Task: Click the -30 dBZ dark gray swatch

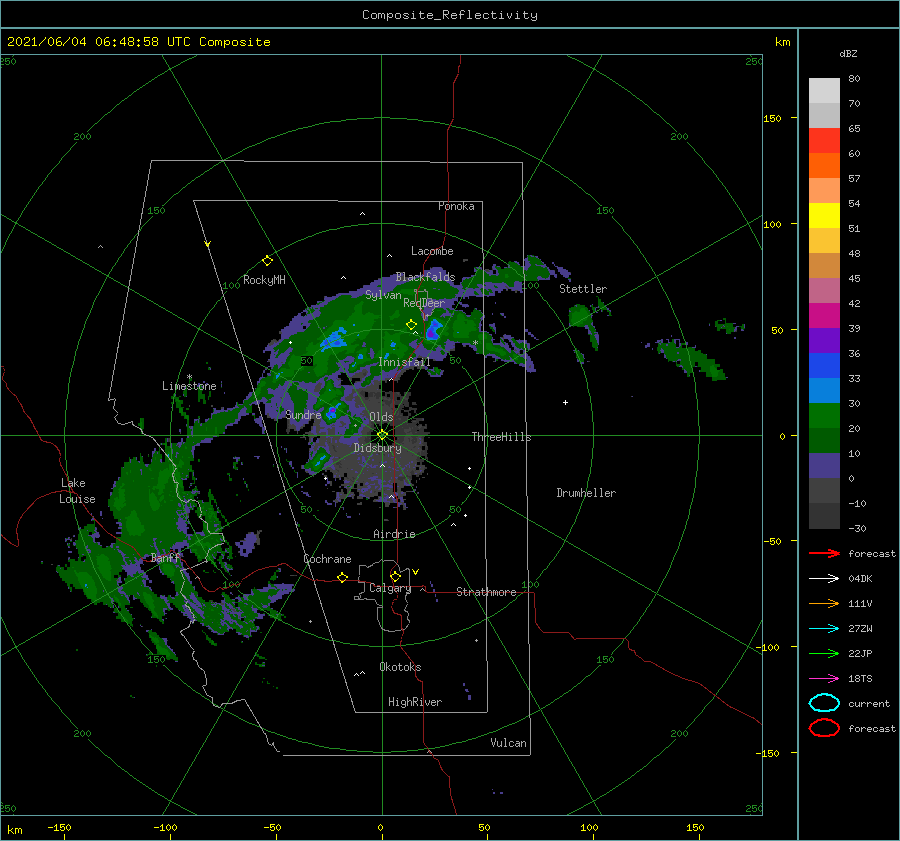Action: [824, 516]
